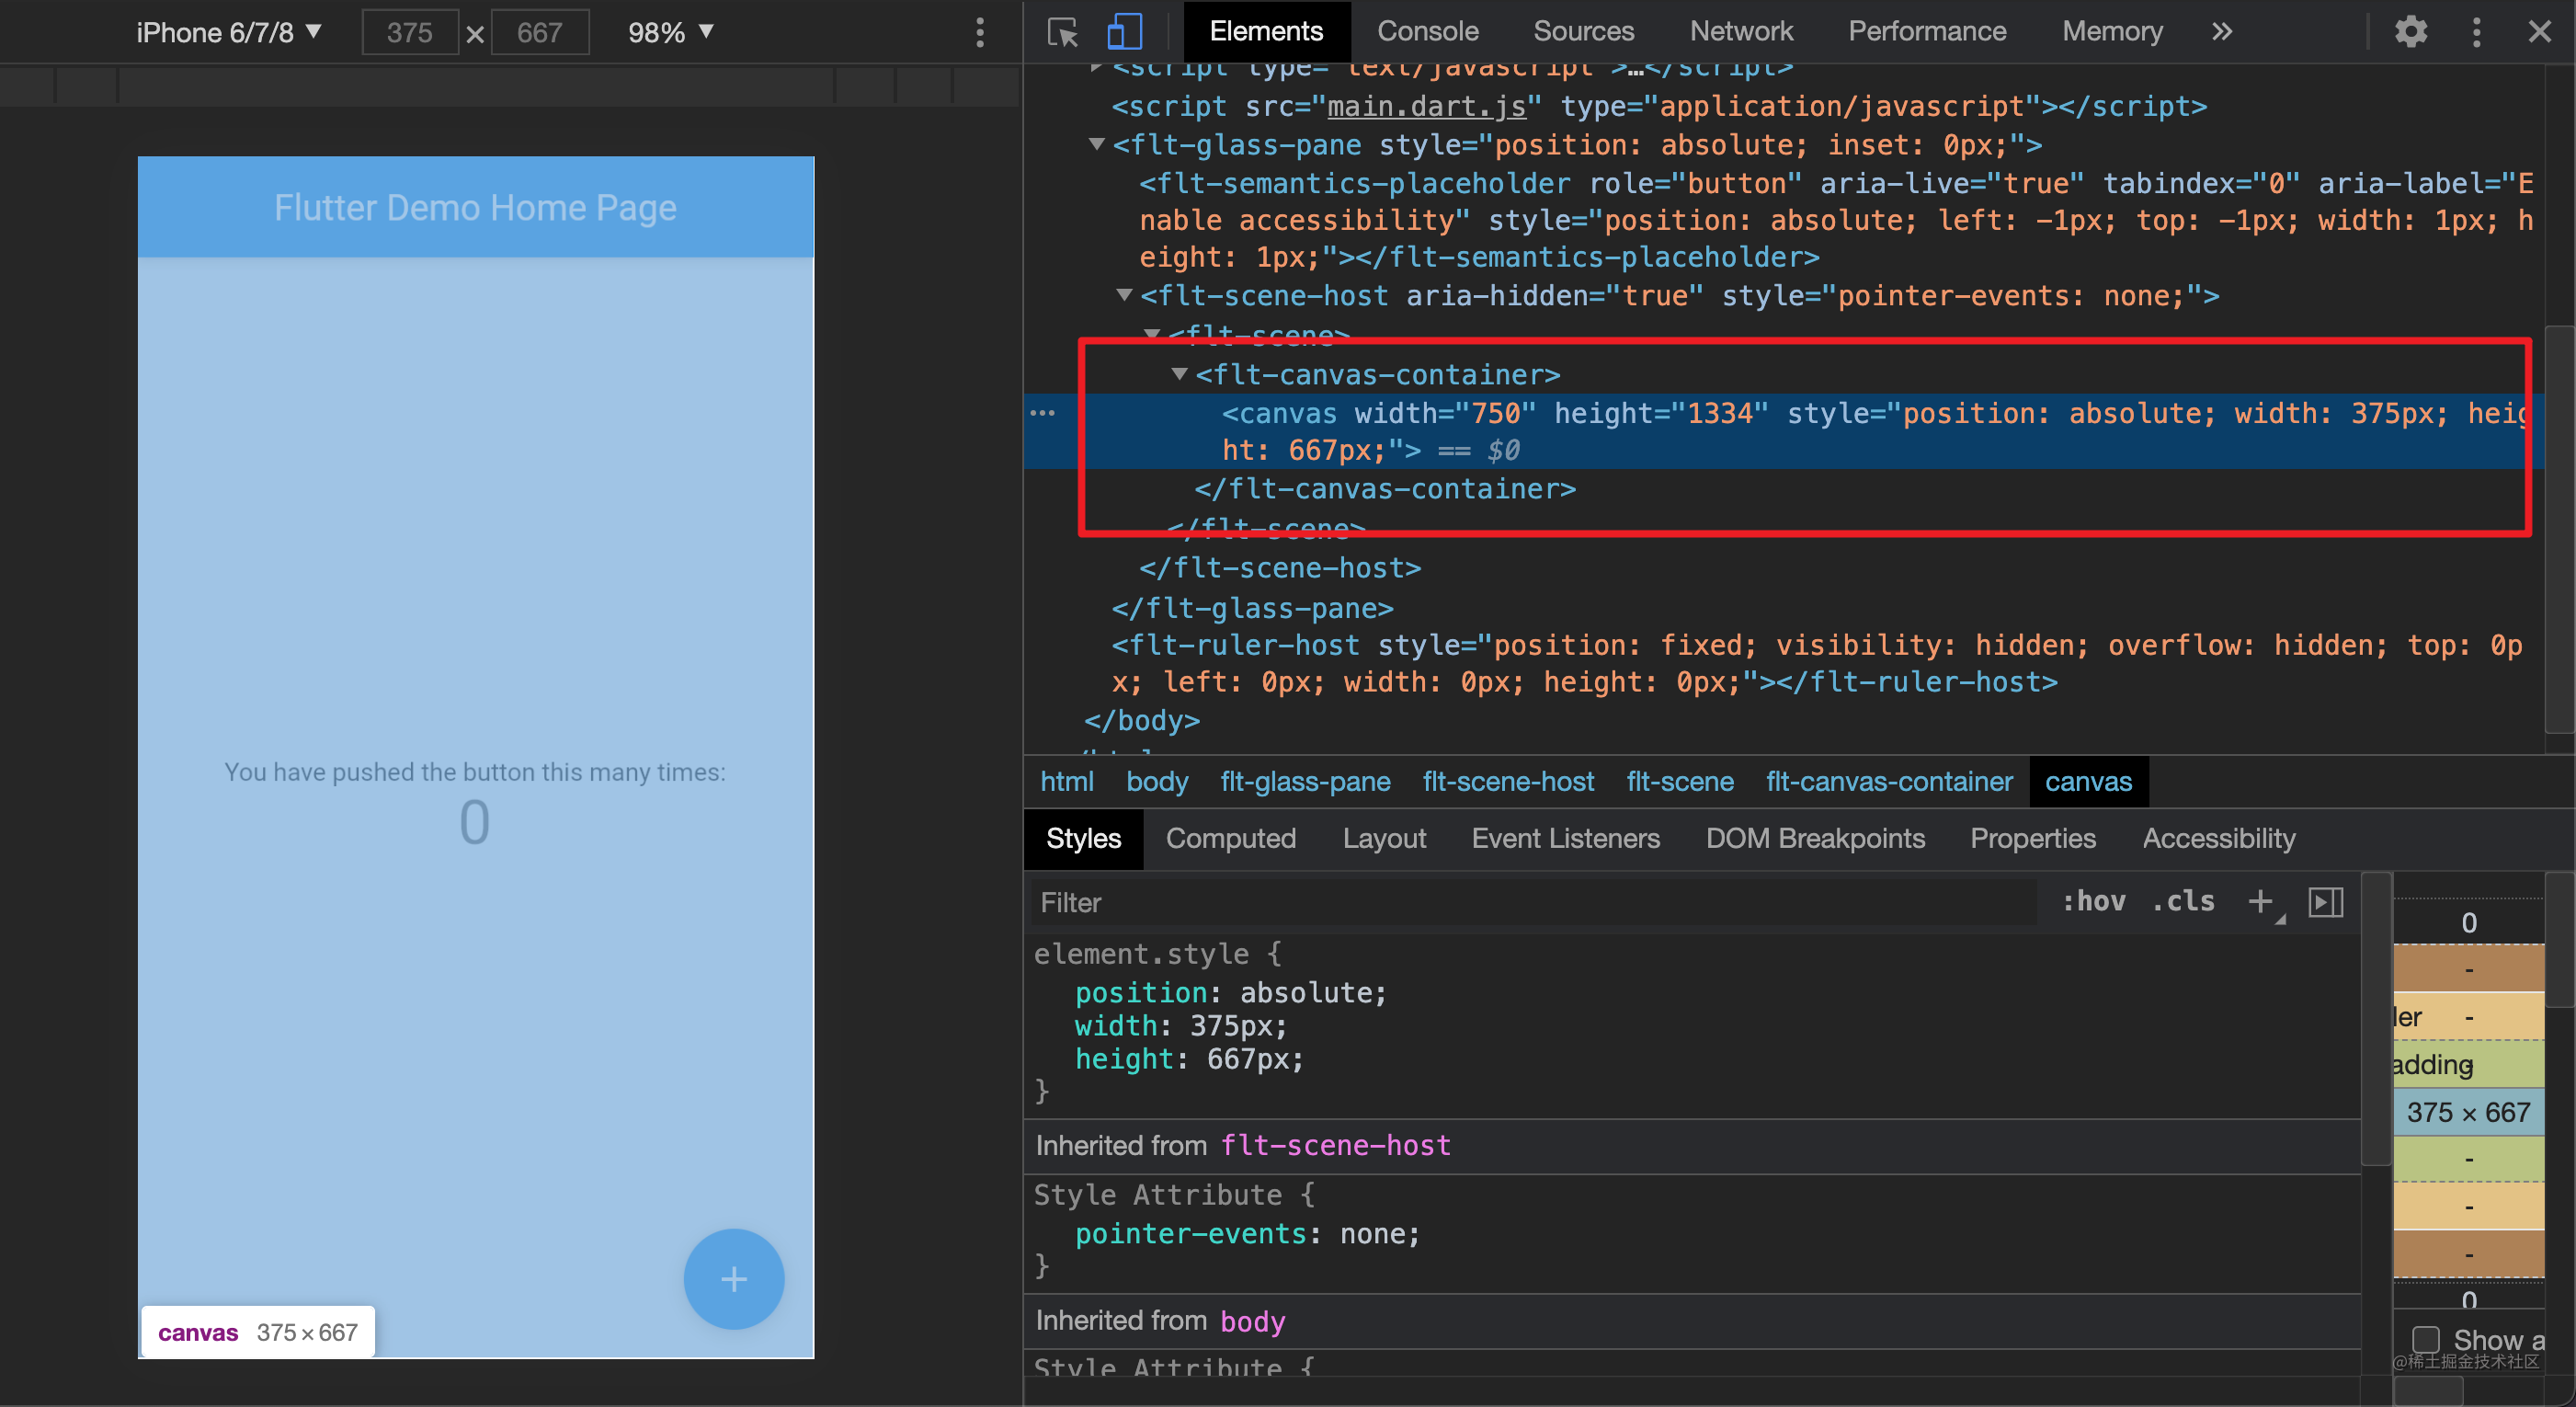Close the DevTools panel
The image size is (2576, 1407).
point(2539,32)
